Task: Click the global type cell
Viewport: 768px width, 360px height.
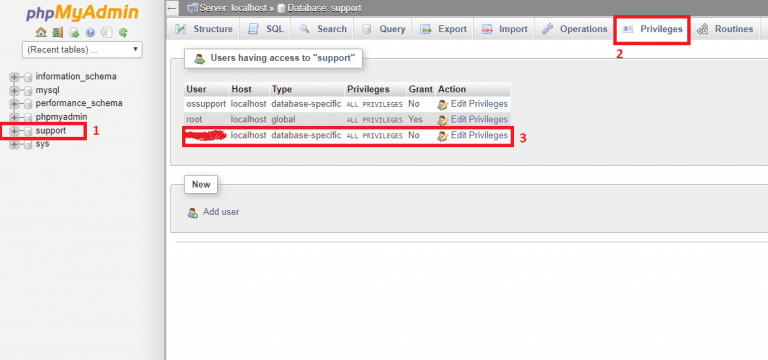Action: (x=306, y=120)
